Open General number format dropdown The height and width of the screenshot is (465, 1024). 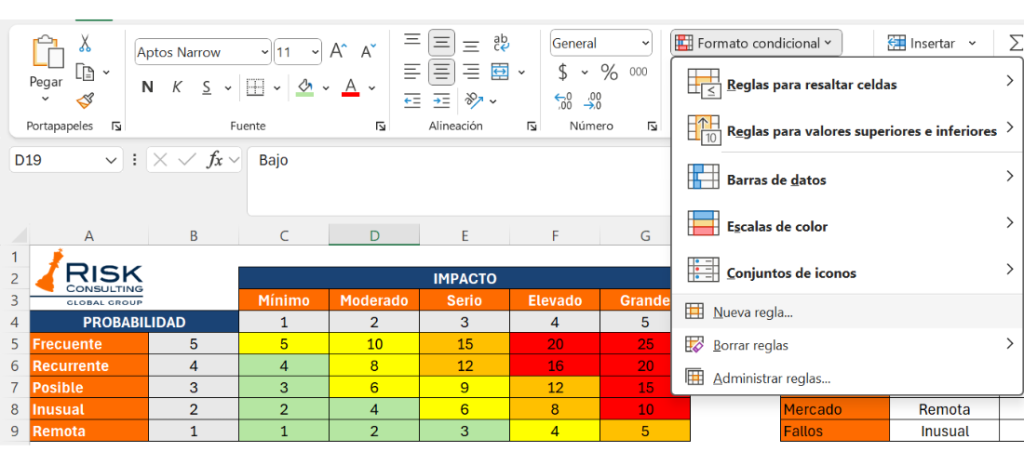pyautogui.click(x=645, y=43)
